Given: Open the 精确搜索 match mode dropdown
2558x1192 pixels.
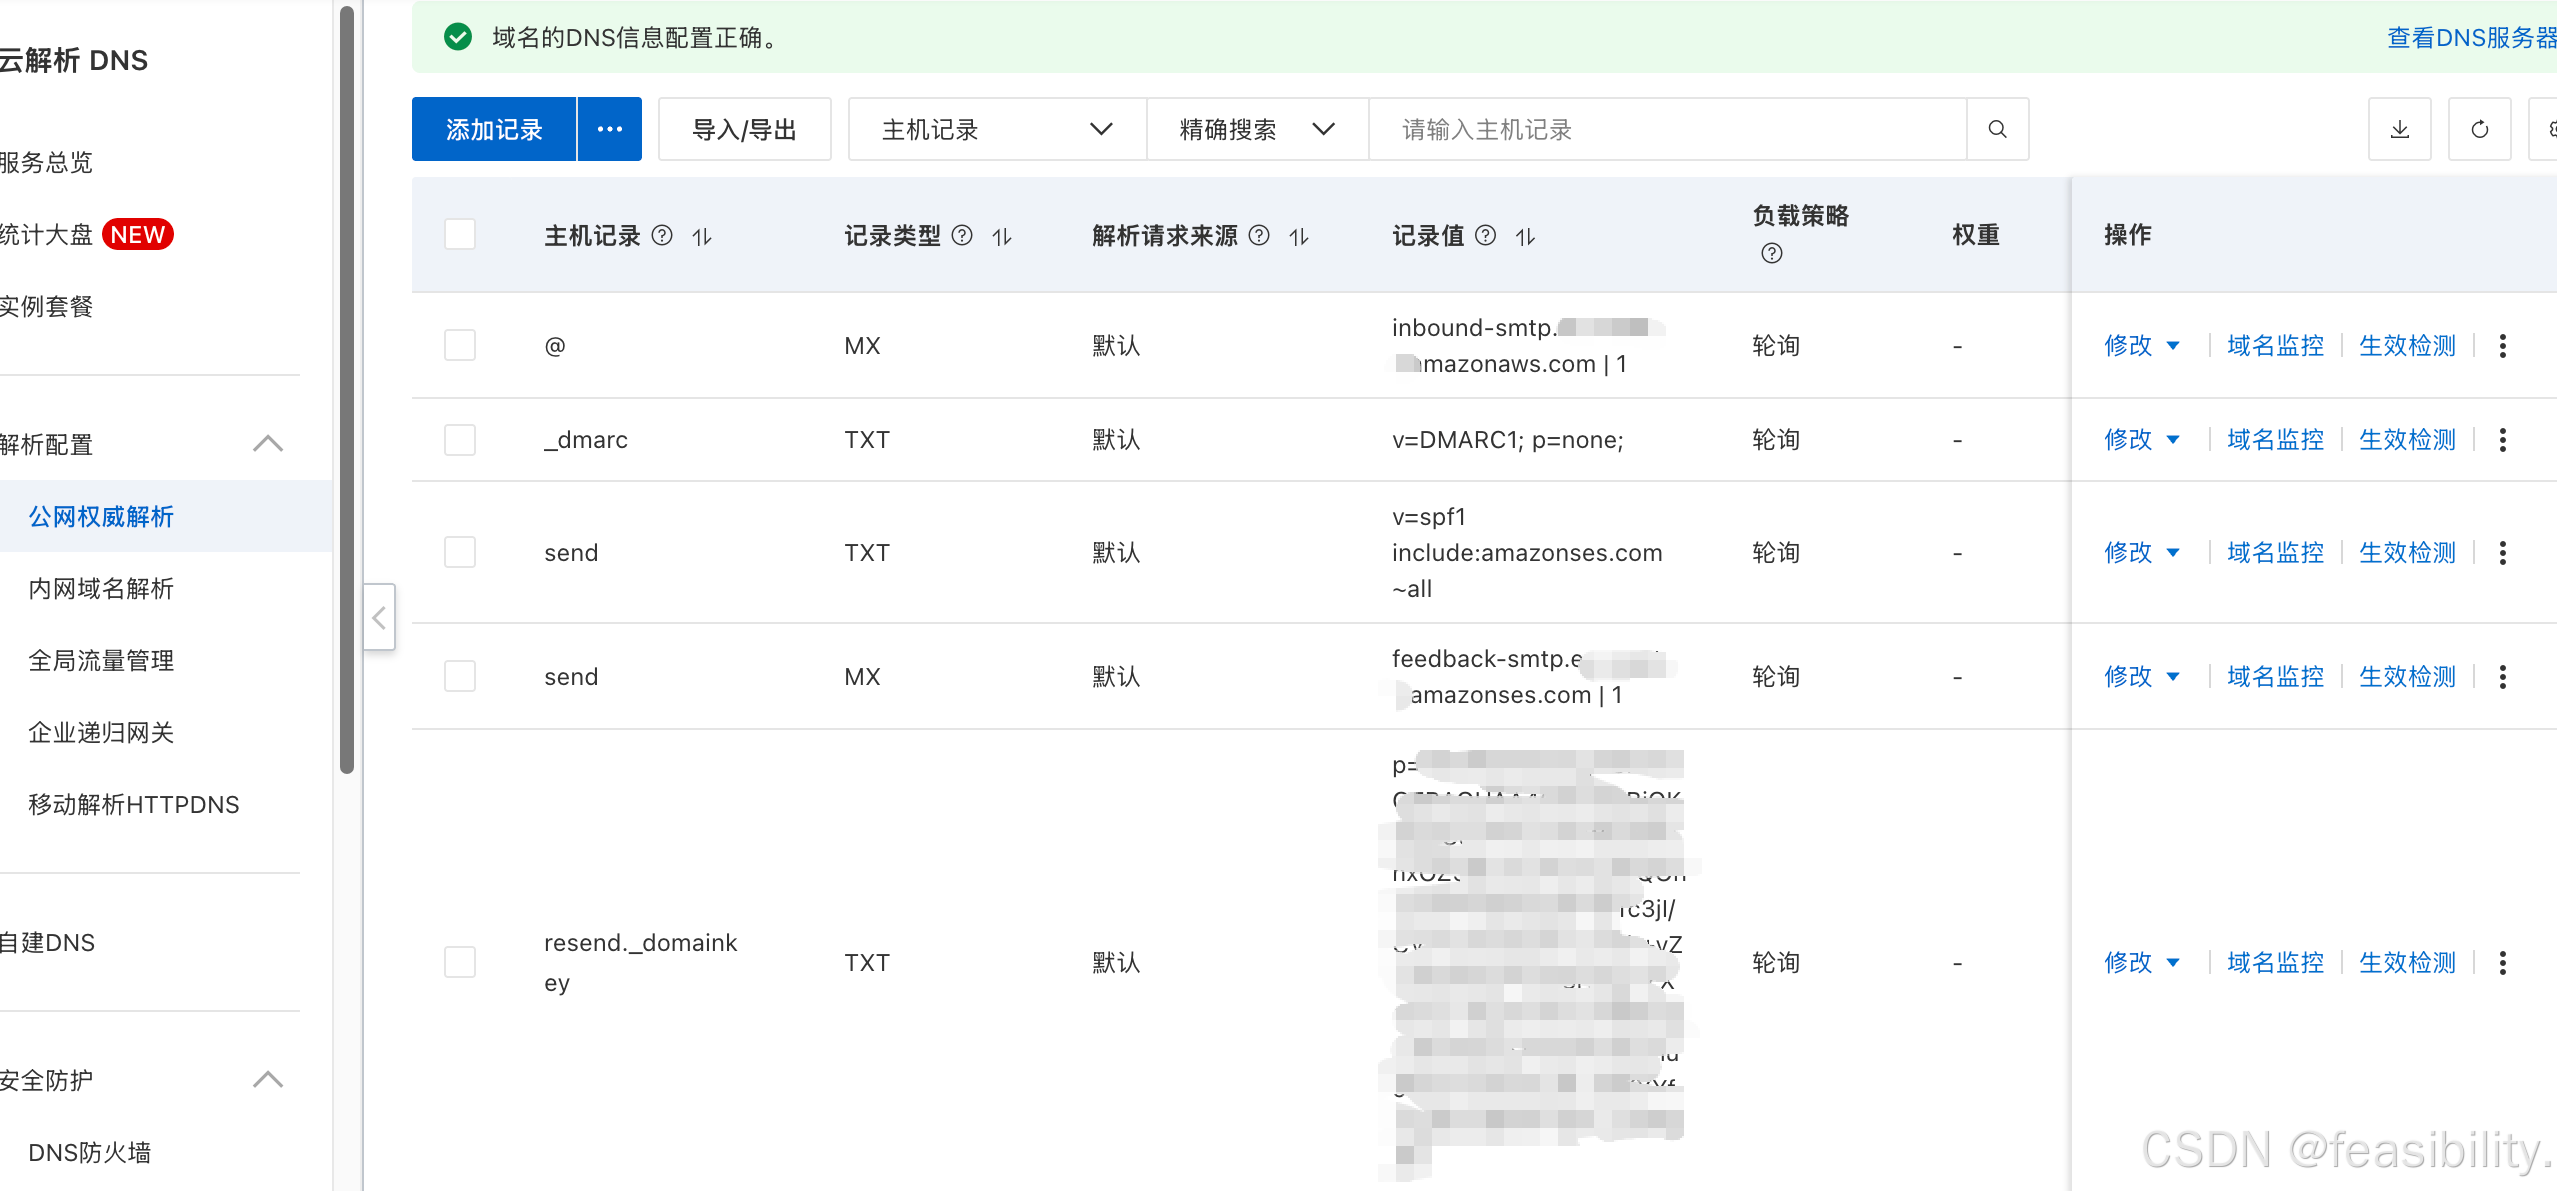Looking at the screenshot, I should tap(1256, 129).
